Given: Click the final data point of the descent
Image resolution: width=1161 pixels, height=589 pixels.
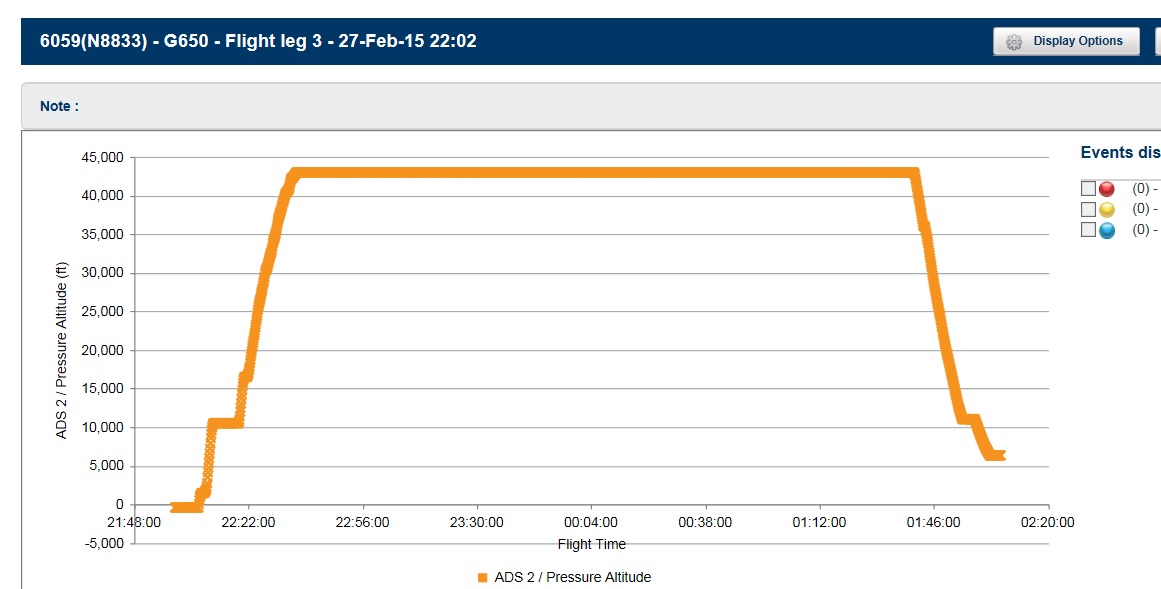Looking at the screenshot, I should pyautogui.click(x=999, y=456).
